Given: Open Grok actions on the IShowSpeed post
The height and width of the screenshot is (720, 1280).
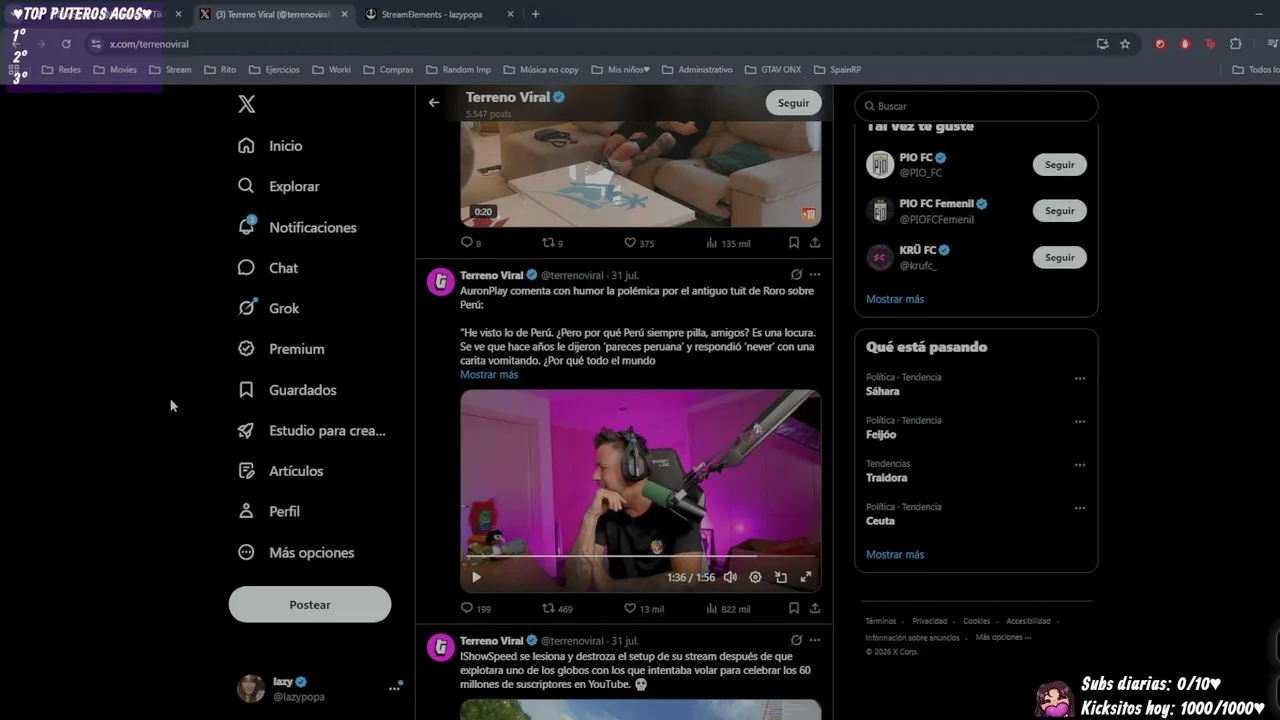Looking at the screenshot, I should pyautogui.click(x=796, y=640).
